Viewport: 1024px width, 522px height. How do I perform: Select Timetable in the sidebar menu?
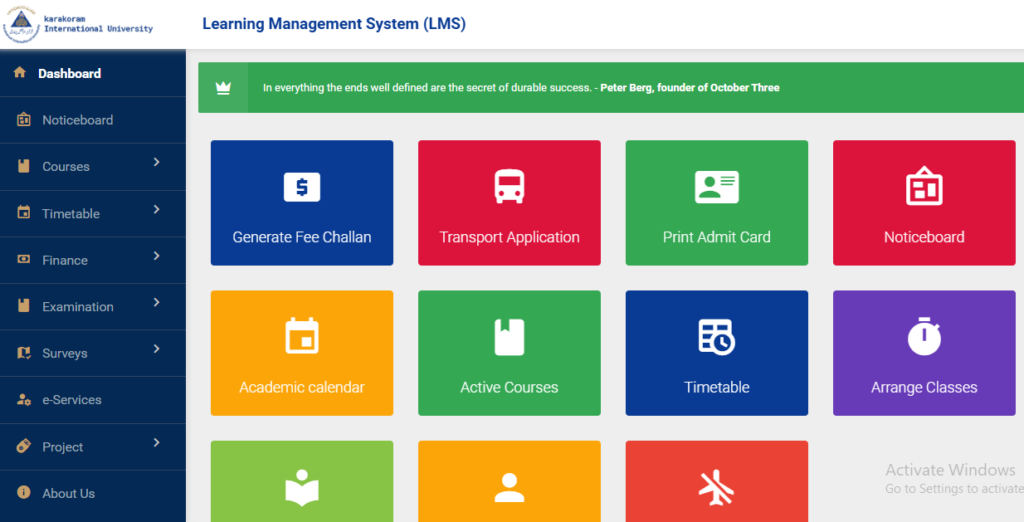93,214
